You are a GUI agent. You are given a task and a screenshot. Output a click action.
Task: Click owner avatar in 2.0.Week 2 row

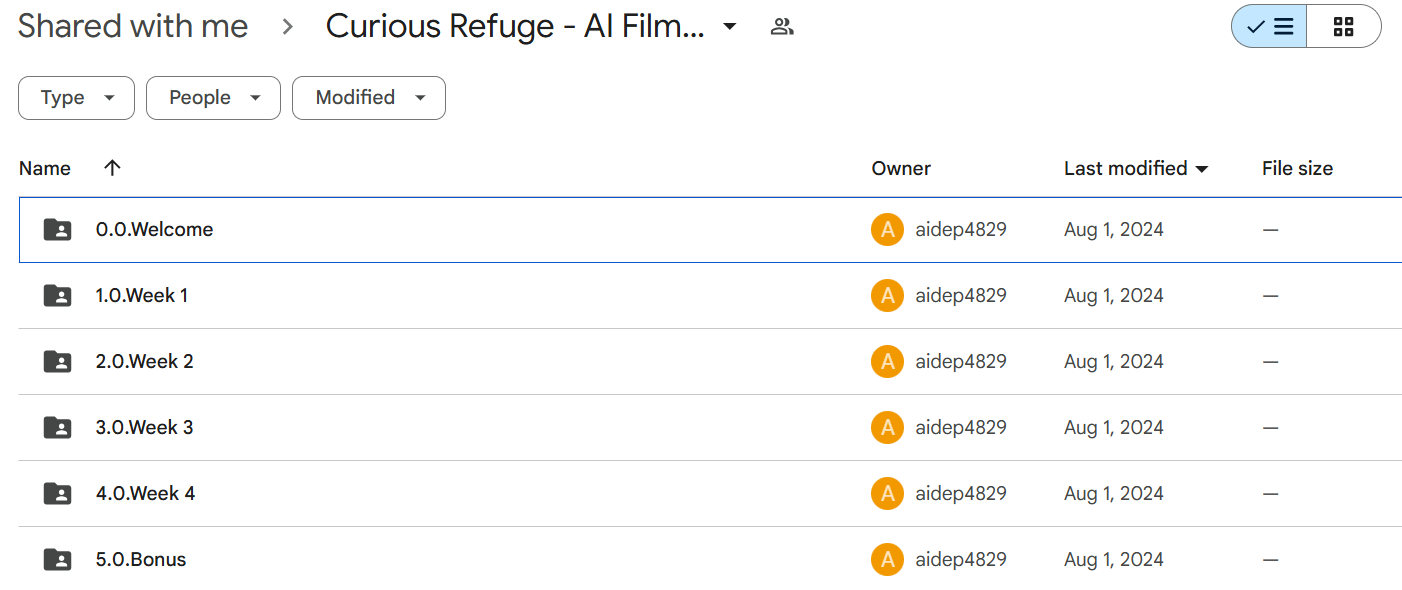[x=887, y=362]
